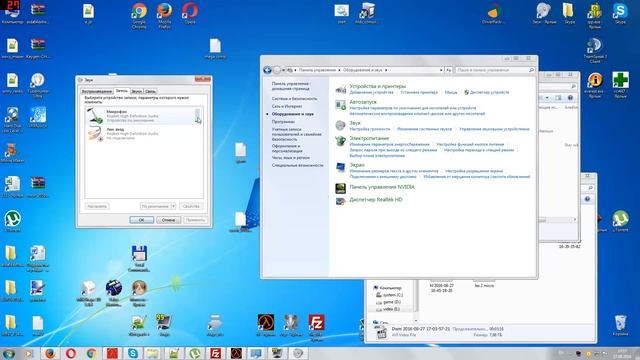This screenshot has width=640, height=360.
Task: Click the refresh button beside the address bar
Action: click(449, 70)
